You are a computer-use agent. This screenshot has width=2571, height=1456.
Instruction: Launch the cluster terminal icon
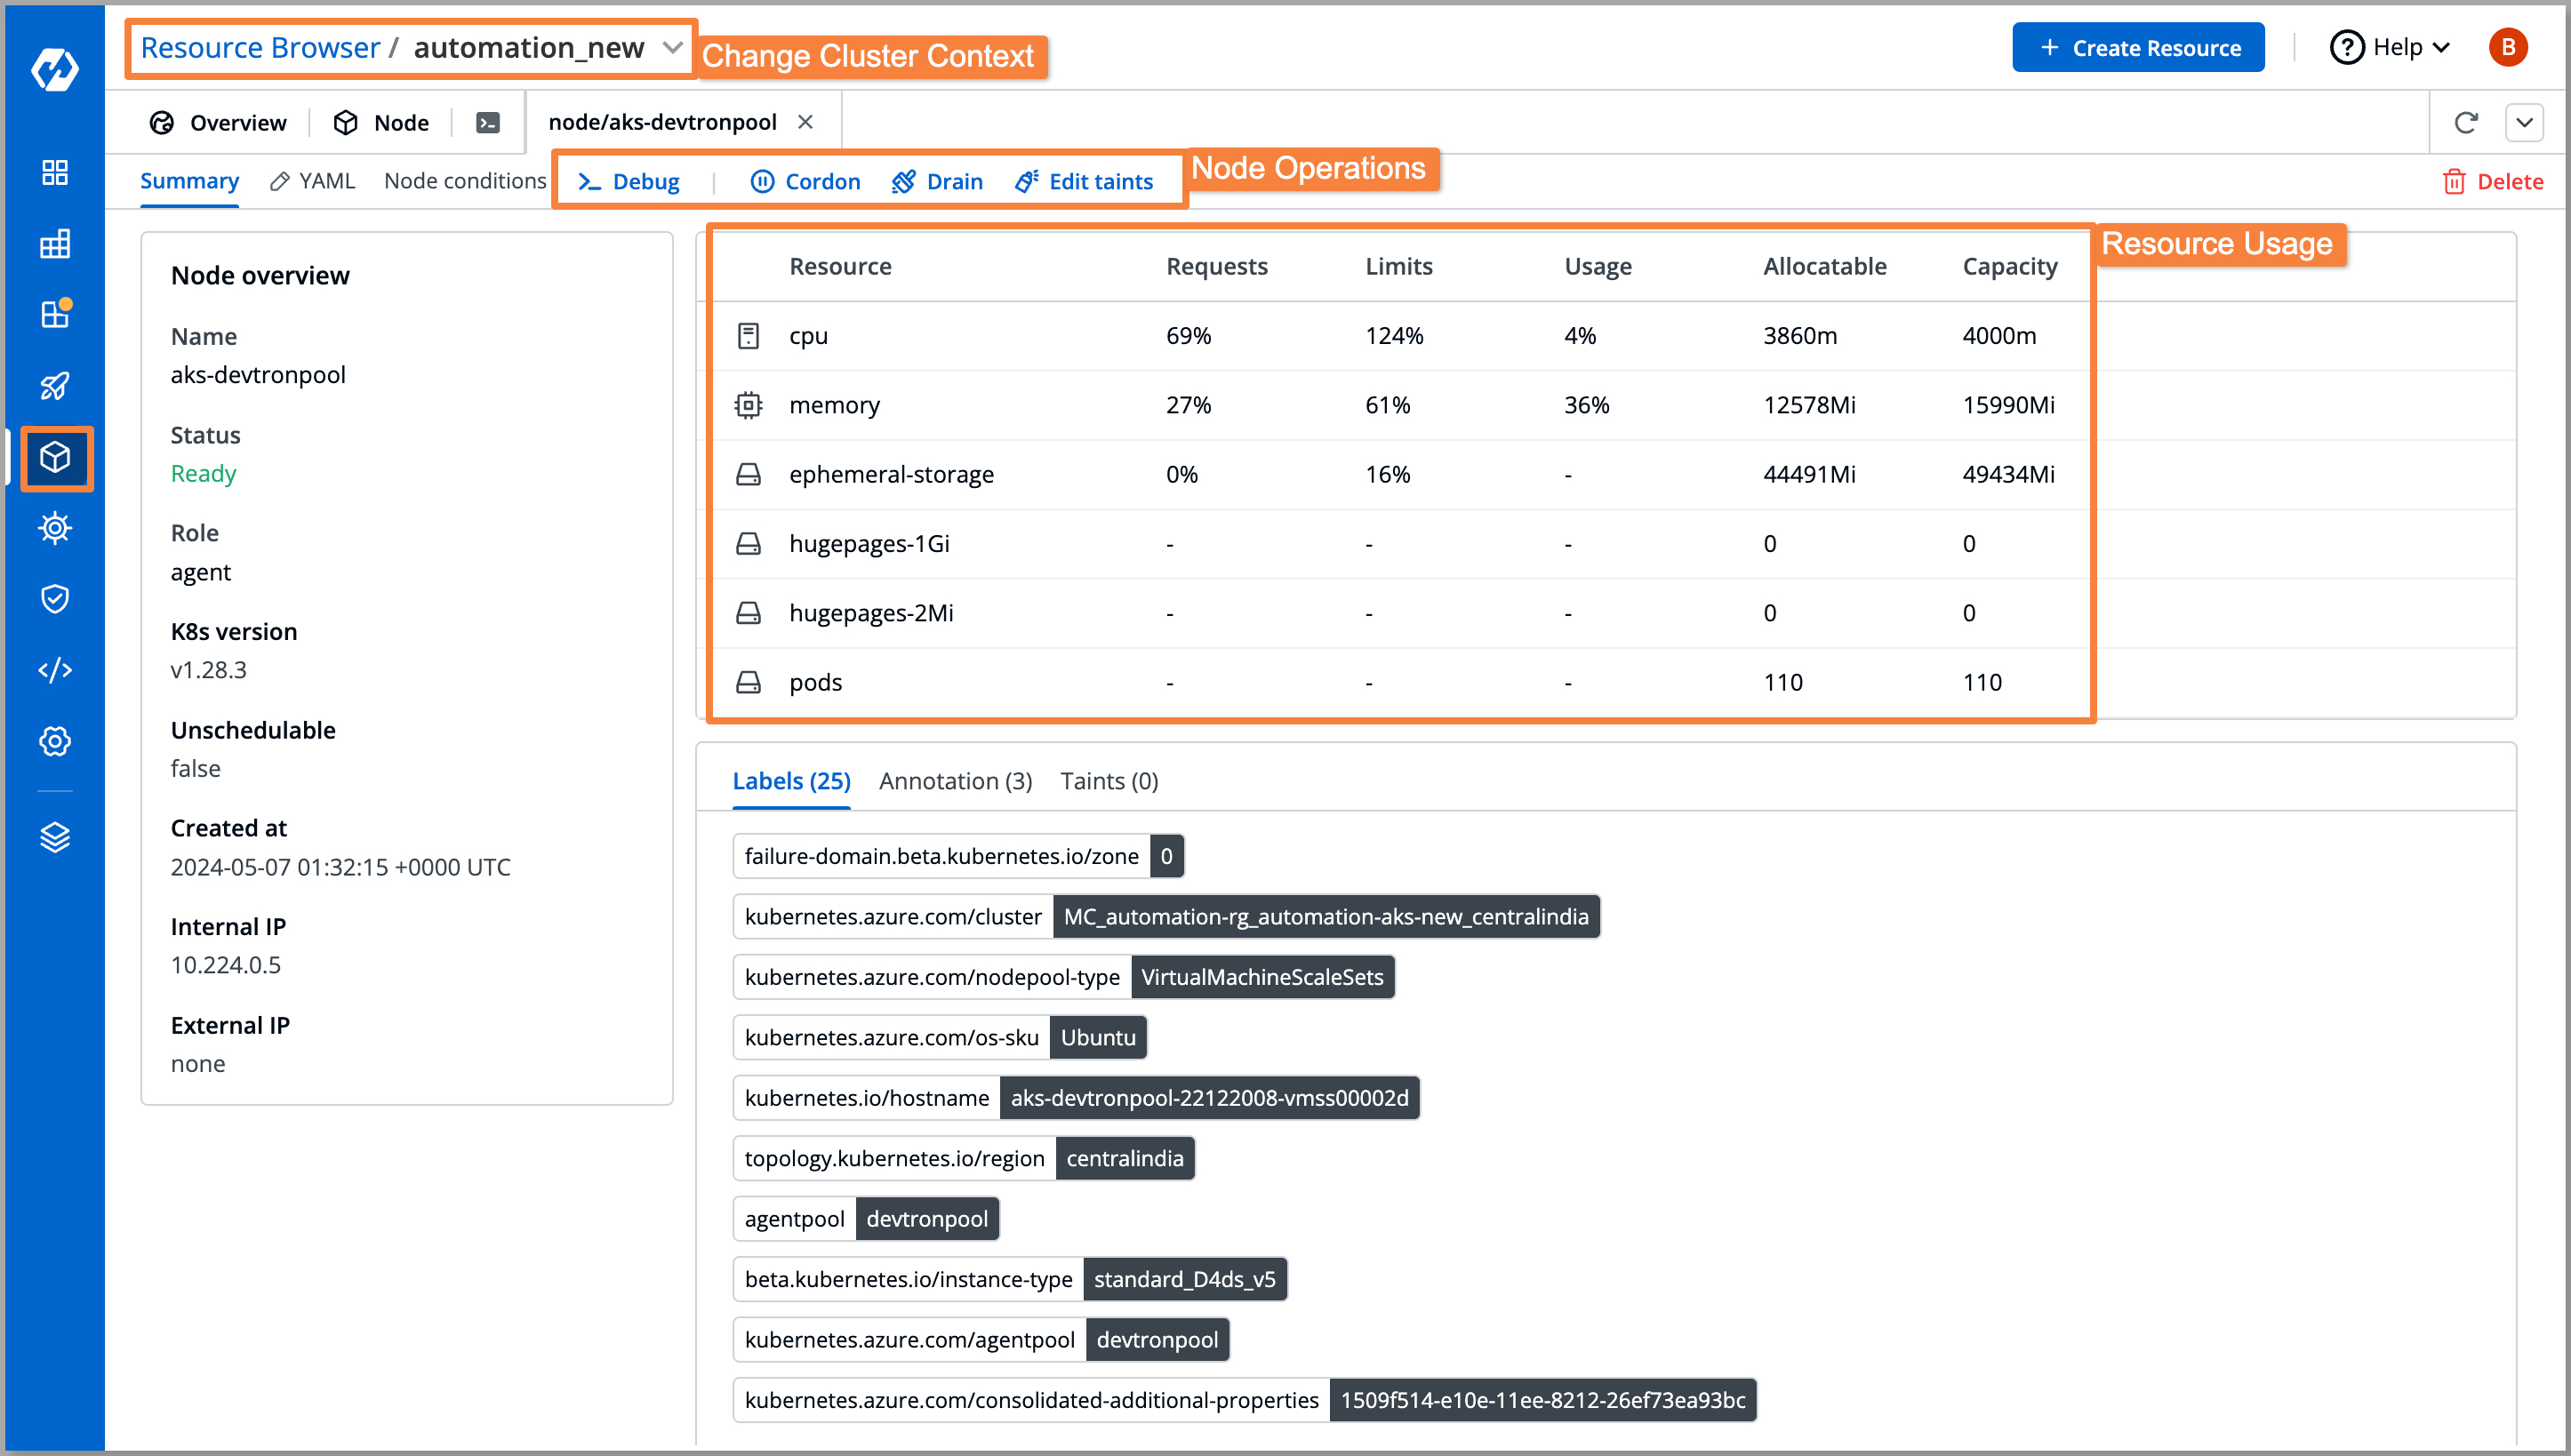point(487,121)
